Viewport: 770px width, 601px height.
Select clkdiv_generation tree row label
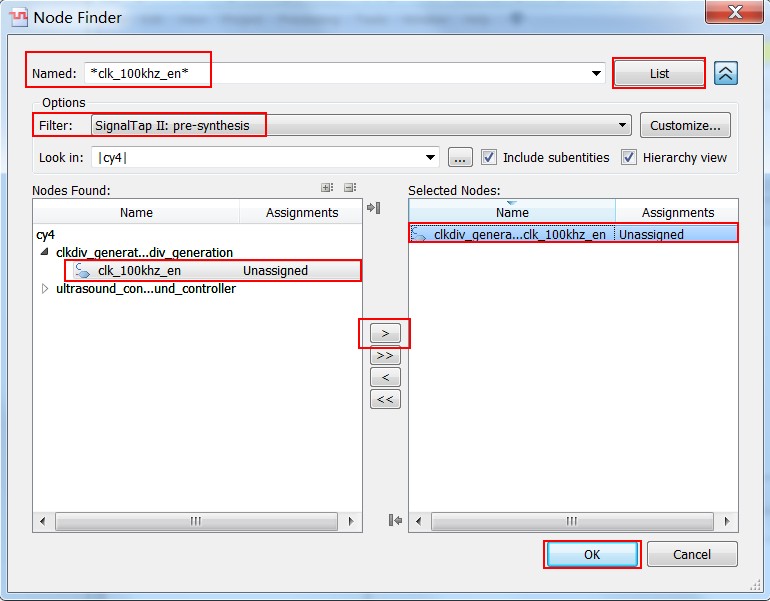pos(144,252)
